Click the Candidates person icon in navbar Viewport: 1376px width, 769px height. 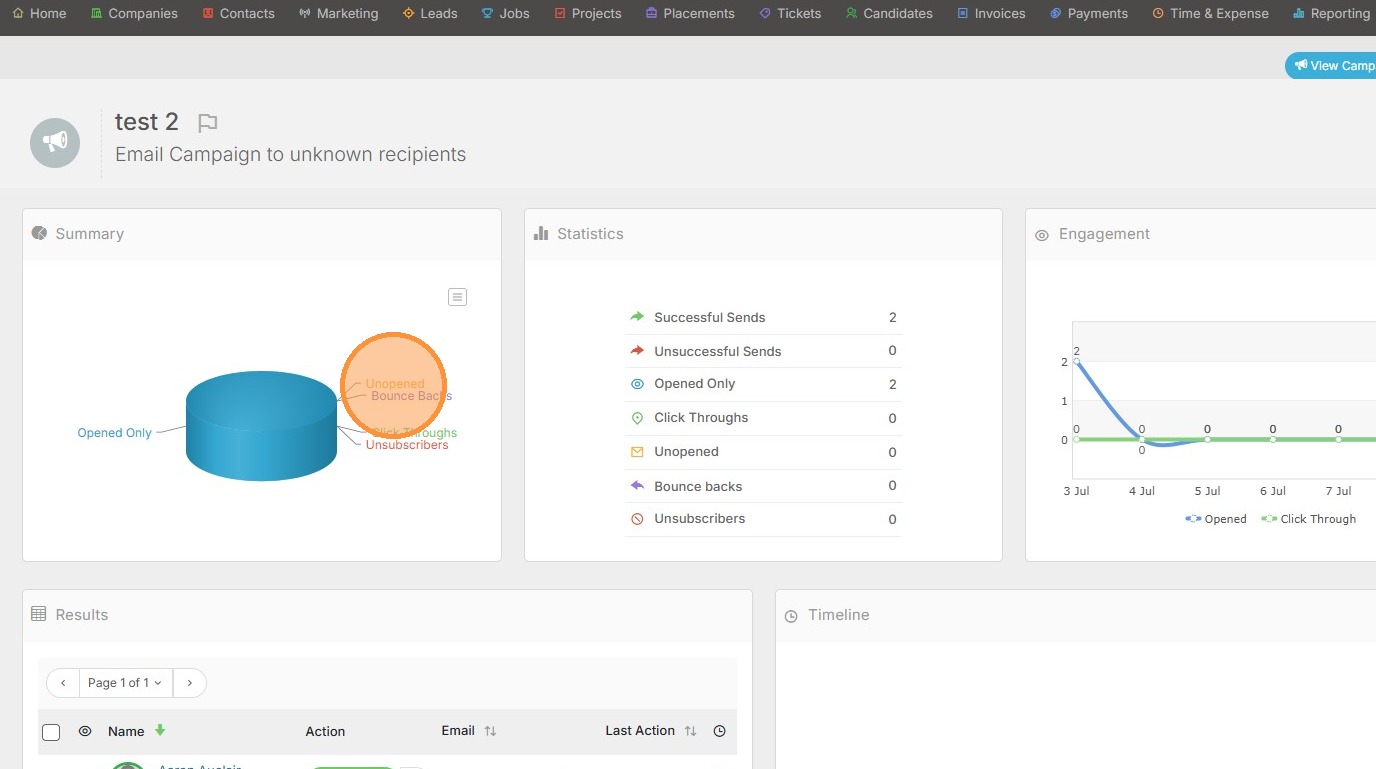[851, 13]
